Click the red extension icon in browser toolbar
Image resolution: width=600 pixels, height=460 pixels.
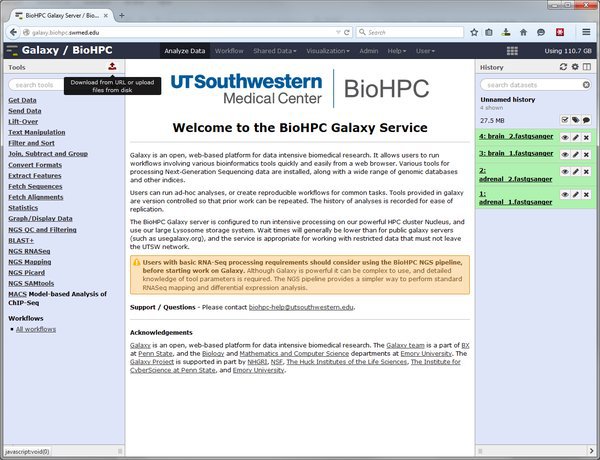pos(560,32)
